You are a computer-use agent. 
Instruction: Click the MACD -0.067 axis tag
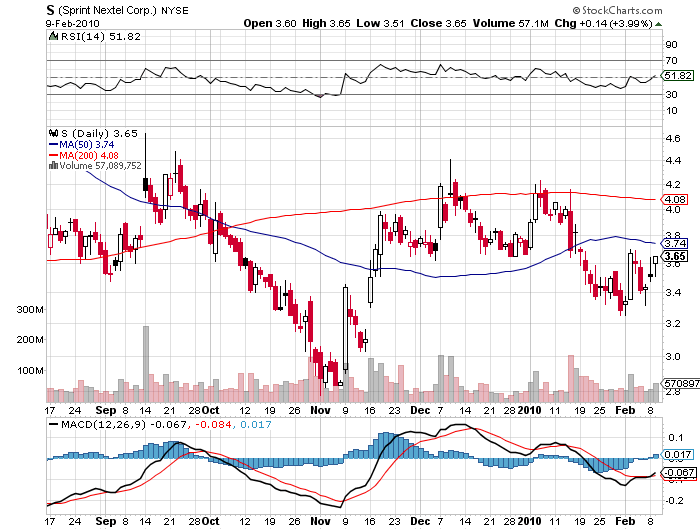pyautogui.click(x=678, y=472)
